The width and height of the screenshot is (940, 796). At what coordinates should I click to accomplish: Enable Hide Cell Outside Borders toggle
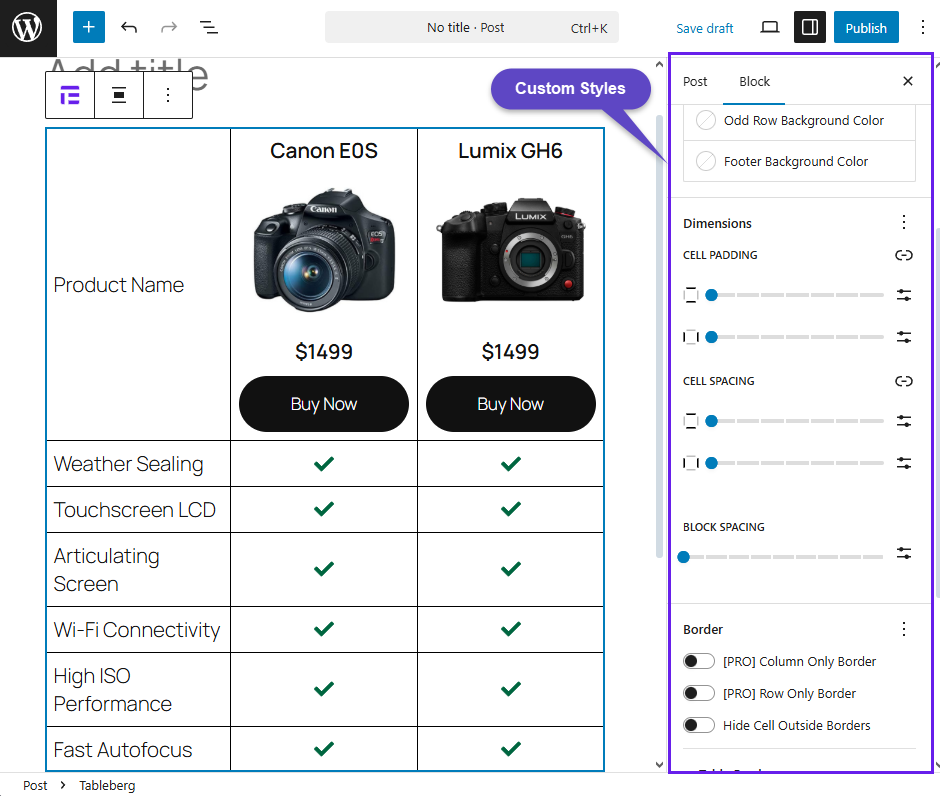[x=699, y=725]
